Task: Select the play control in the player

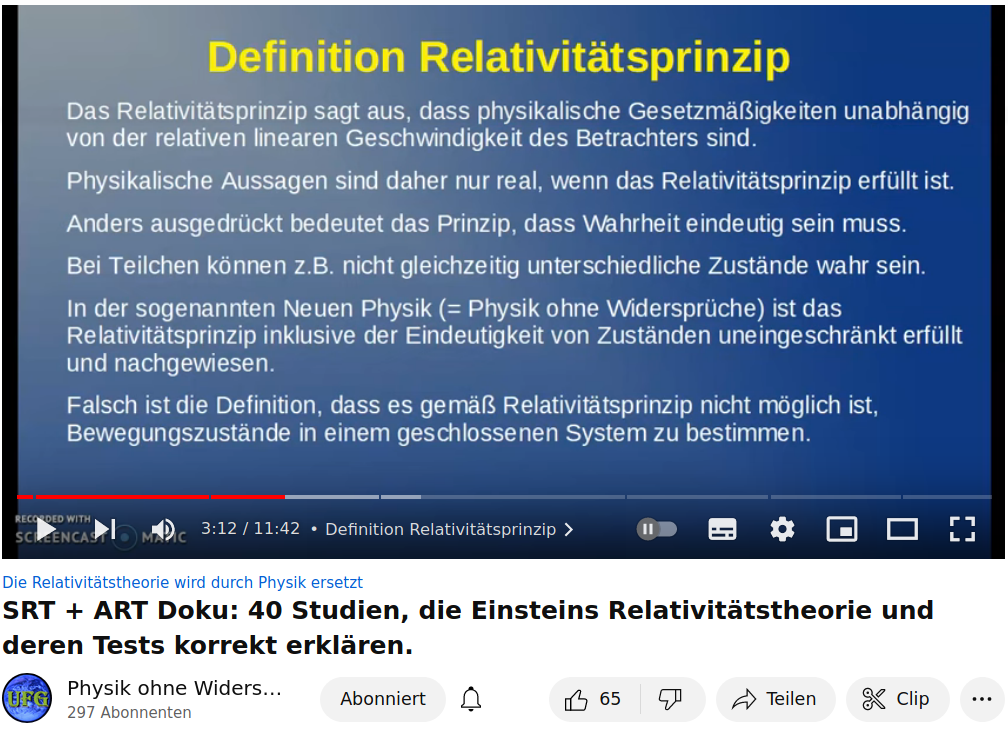Action: tap(45, 529)
